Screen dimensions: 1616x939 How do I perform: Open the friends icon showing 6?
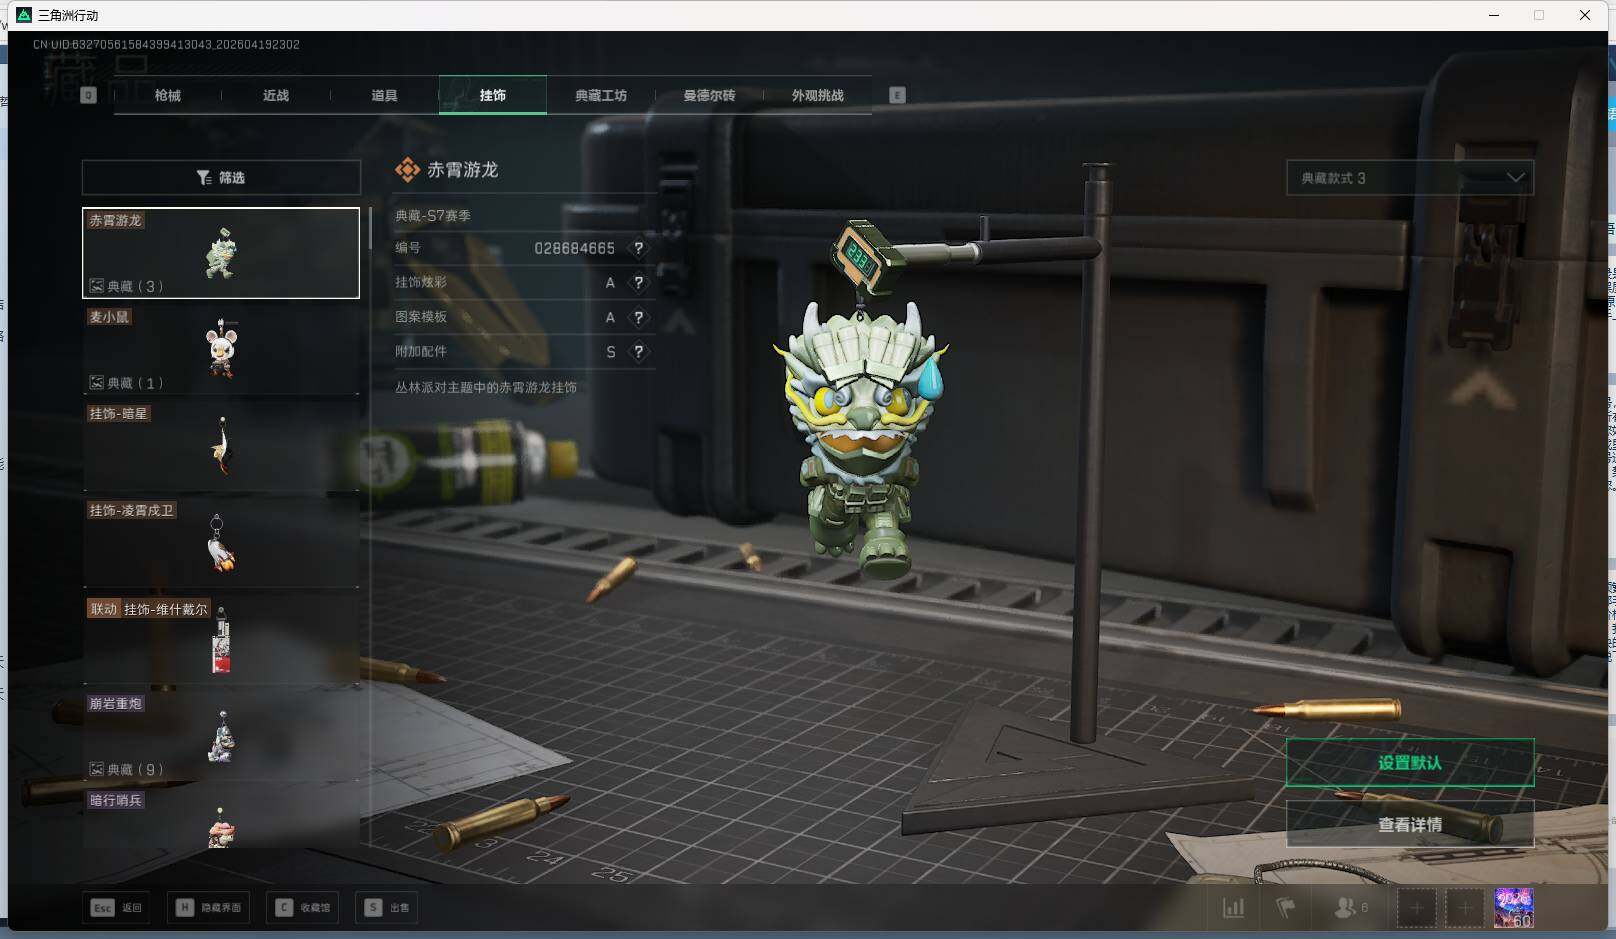point(1350,908)
